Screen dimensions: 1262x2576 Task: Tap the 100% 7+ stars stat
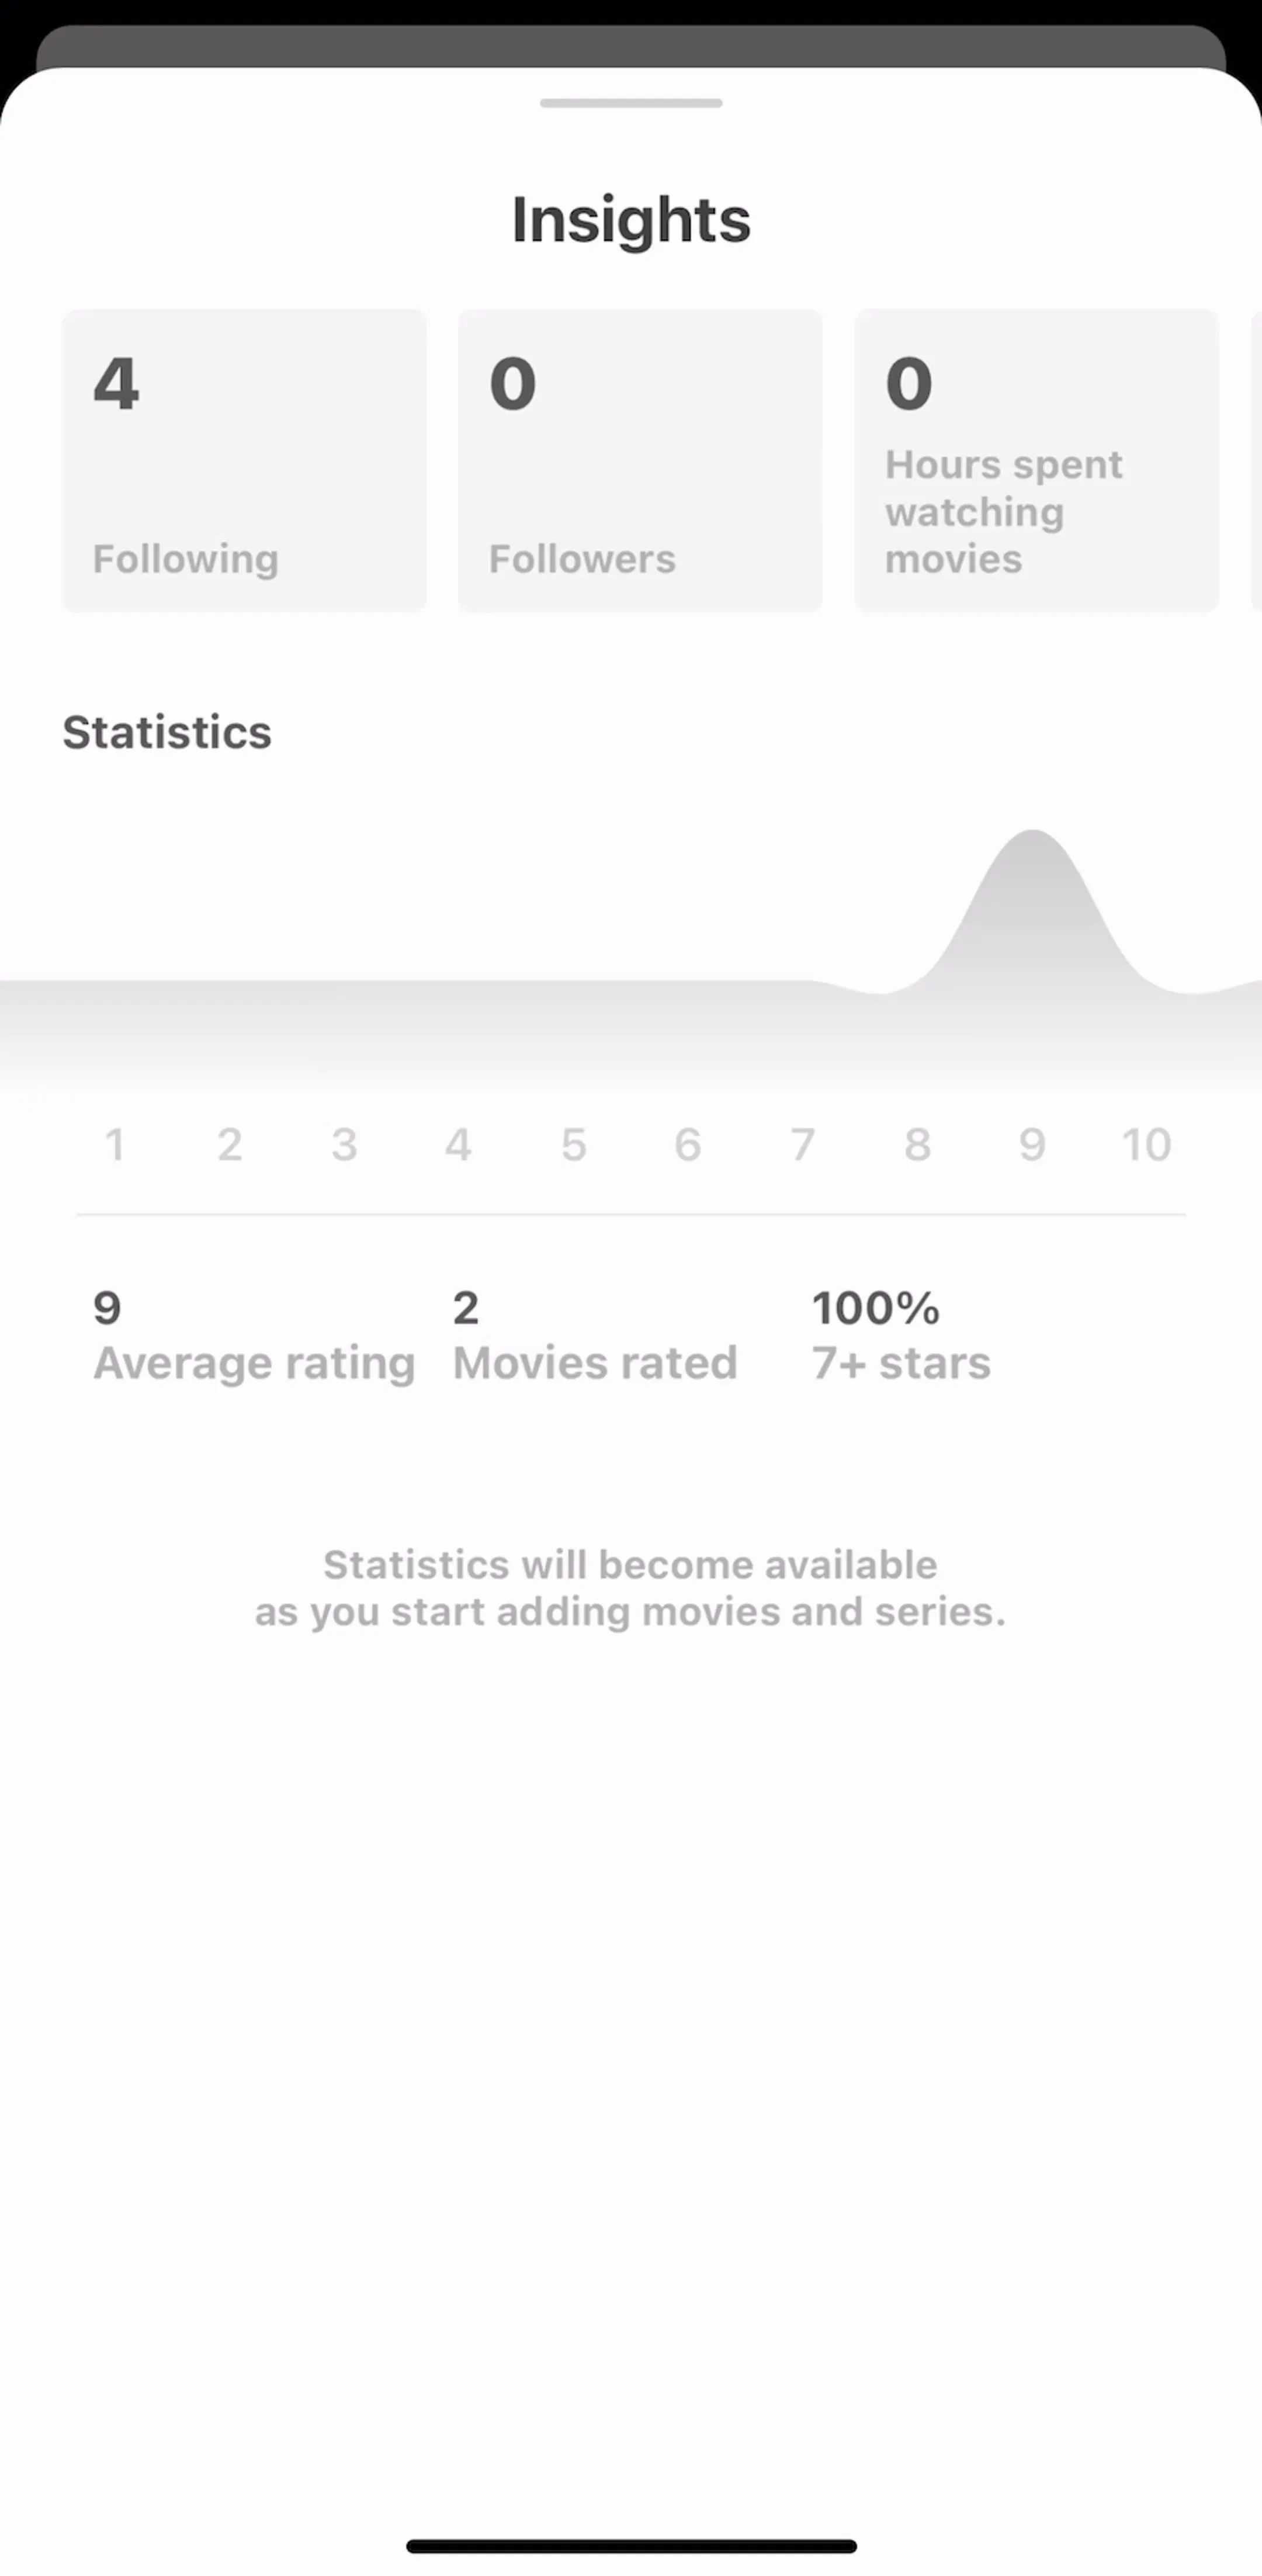901,1336
